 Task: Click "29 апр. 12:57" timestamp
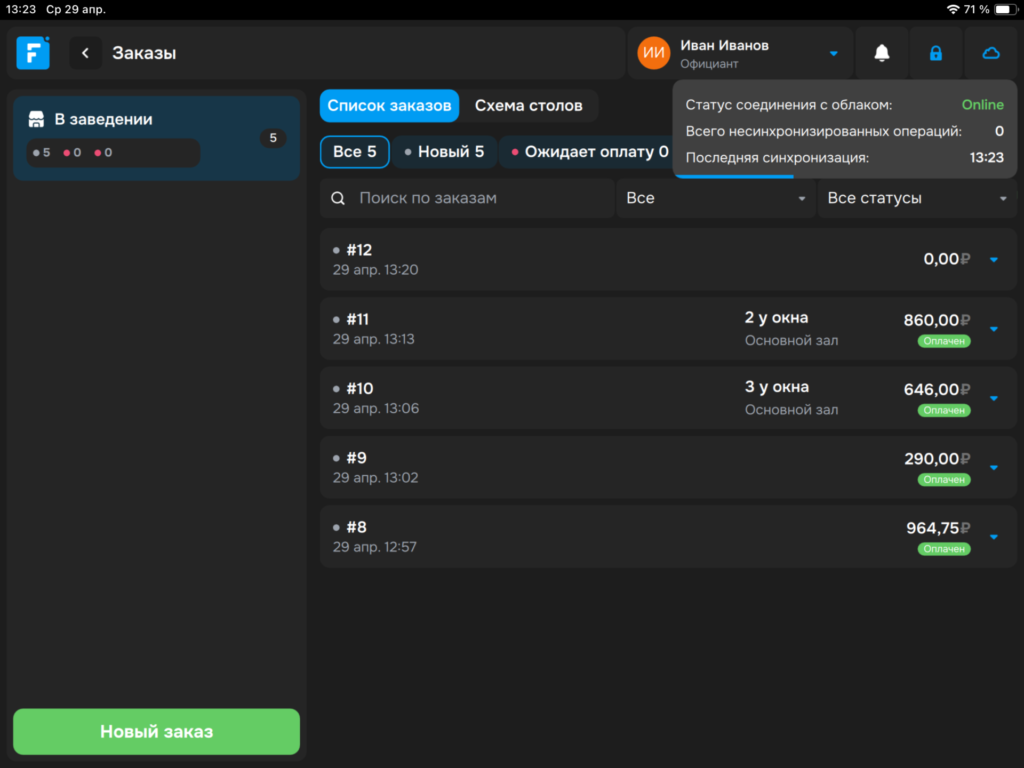[374, 547]
